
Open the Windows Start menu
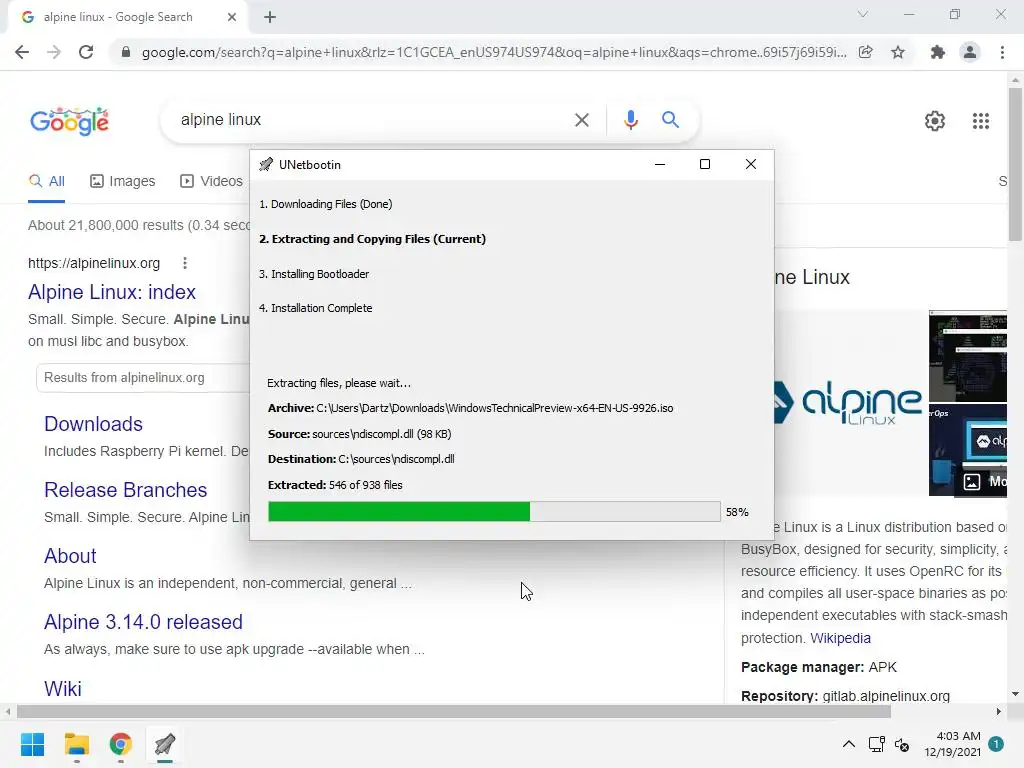32,744
